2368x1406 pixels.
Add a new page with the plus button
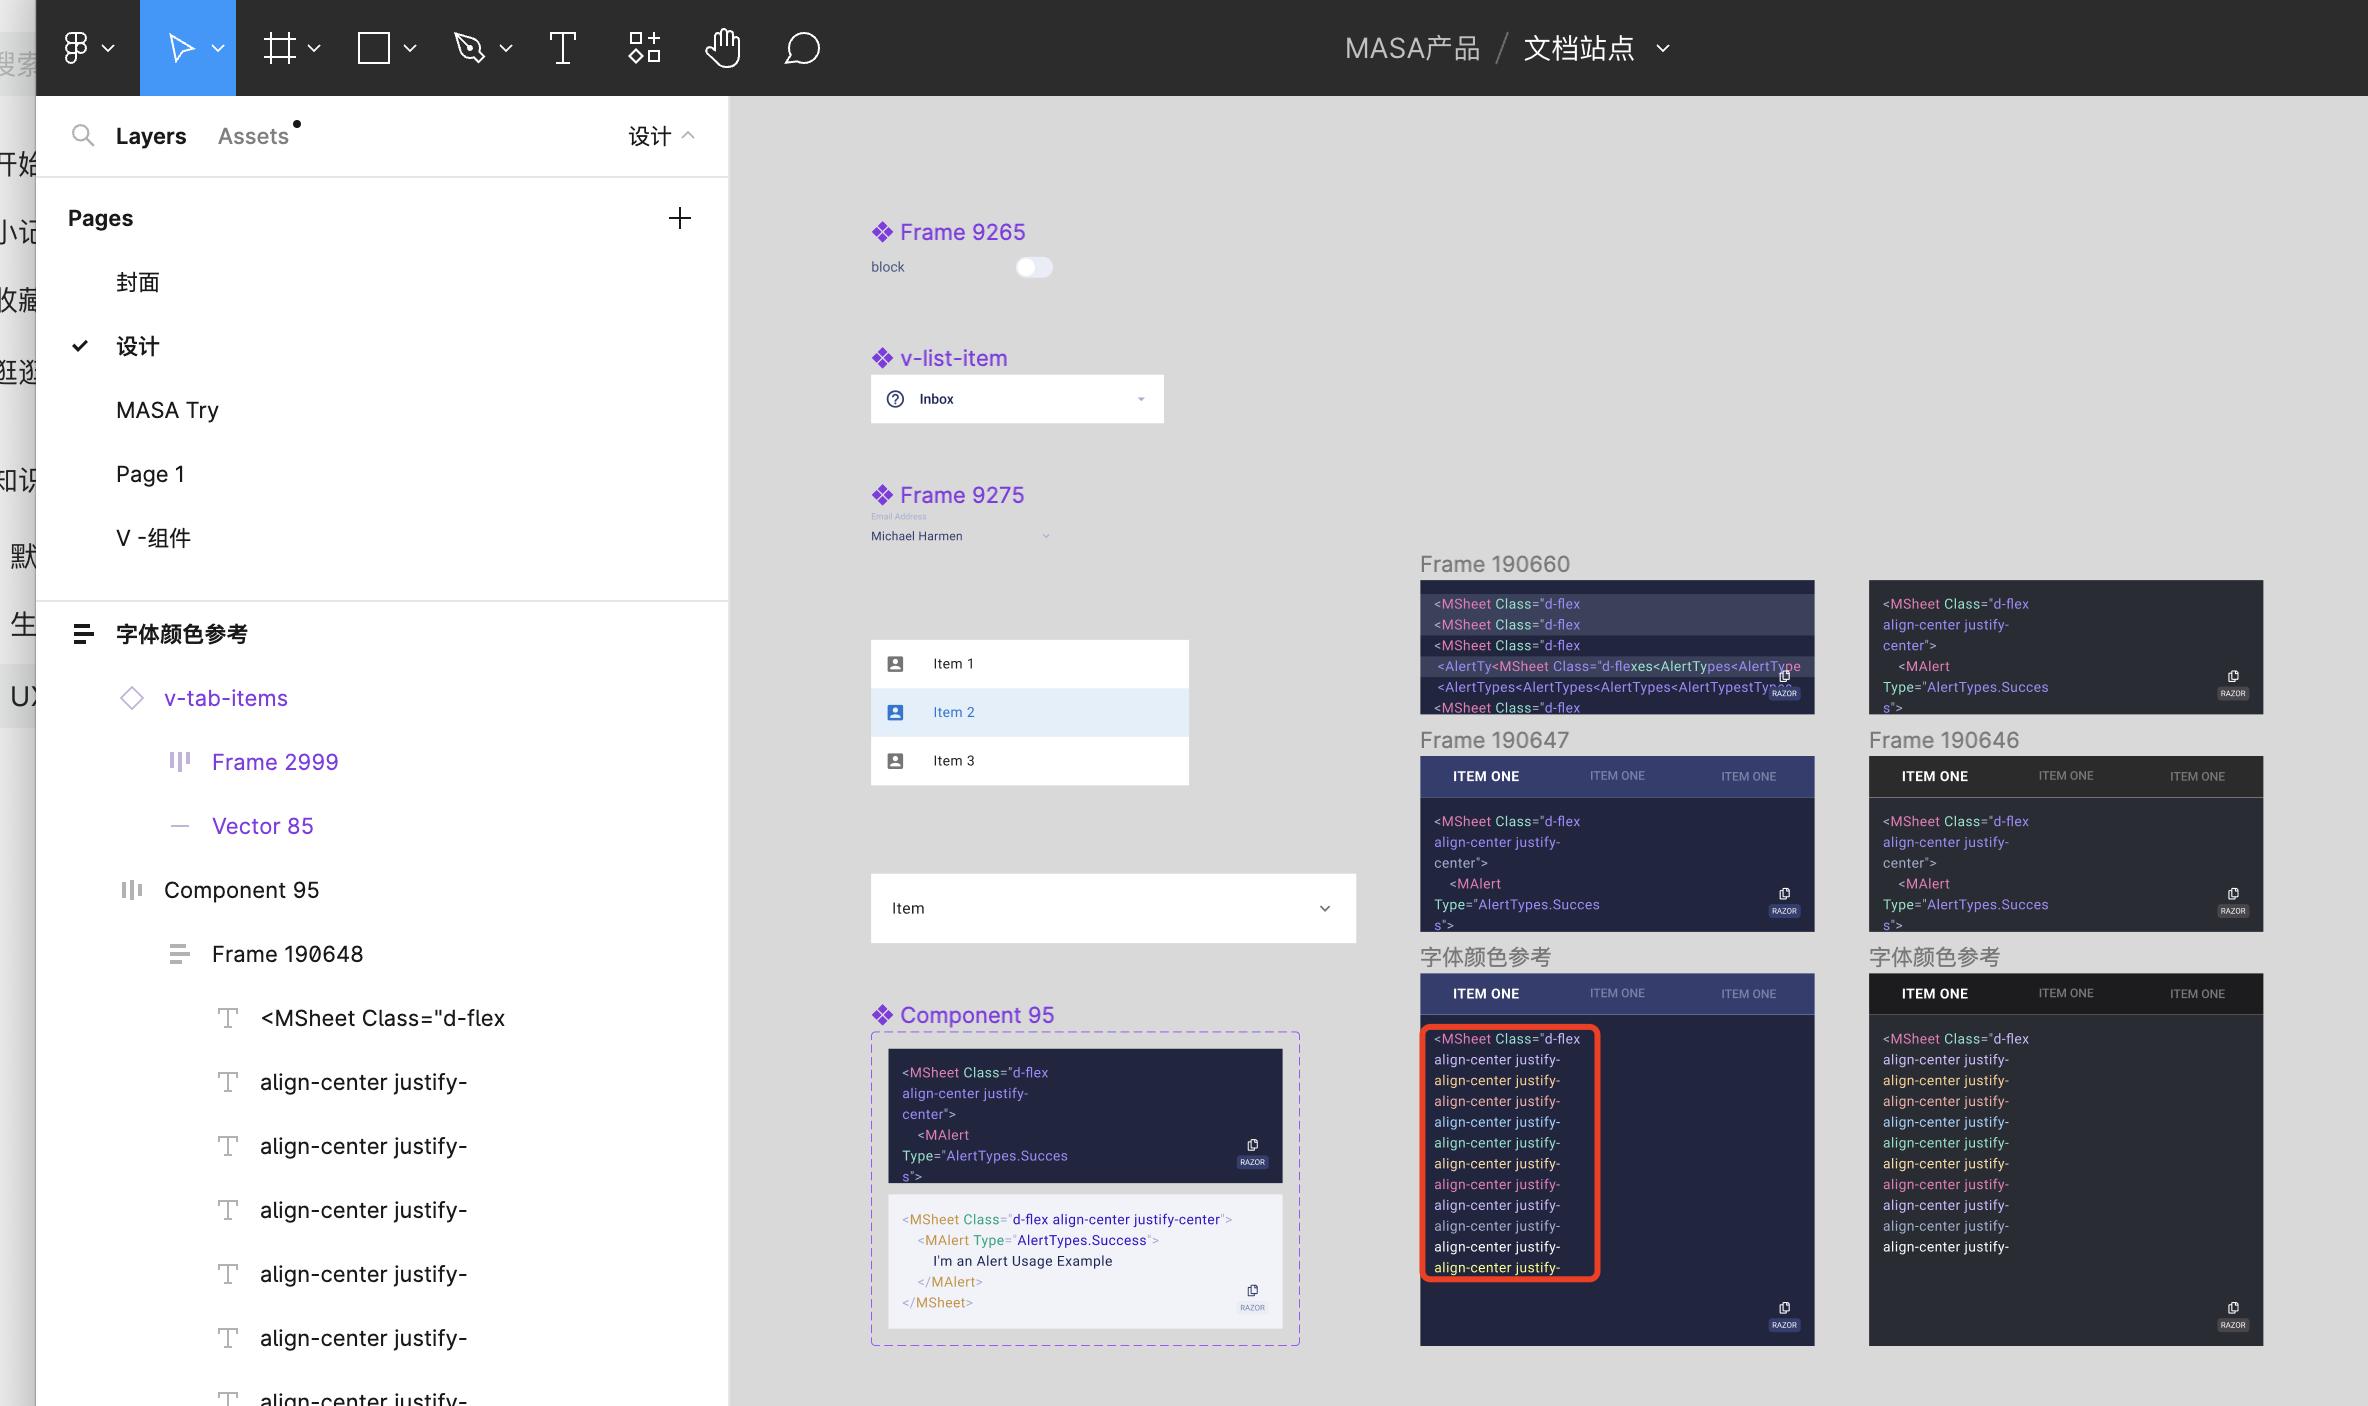click(x=680, y=218)
